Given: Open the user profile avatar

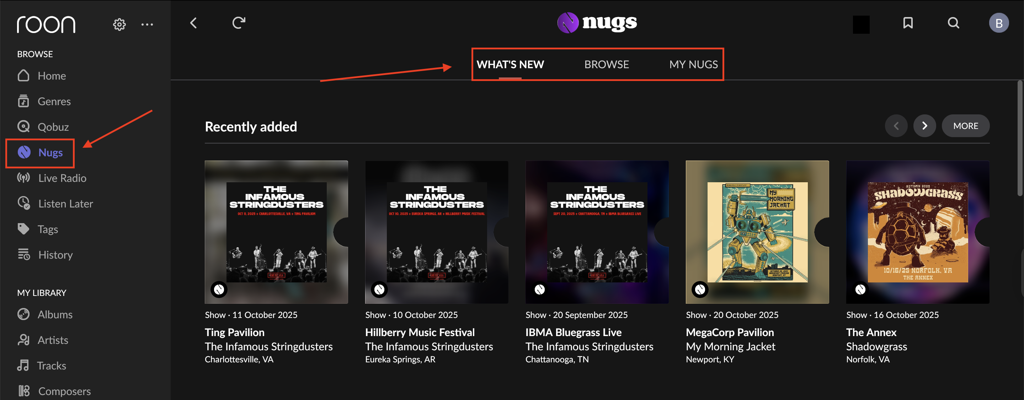Looking at the screenshot, I should (x=998, y=23).
